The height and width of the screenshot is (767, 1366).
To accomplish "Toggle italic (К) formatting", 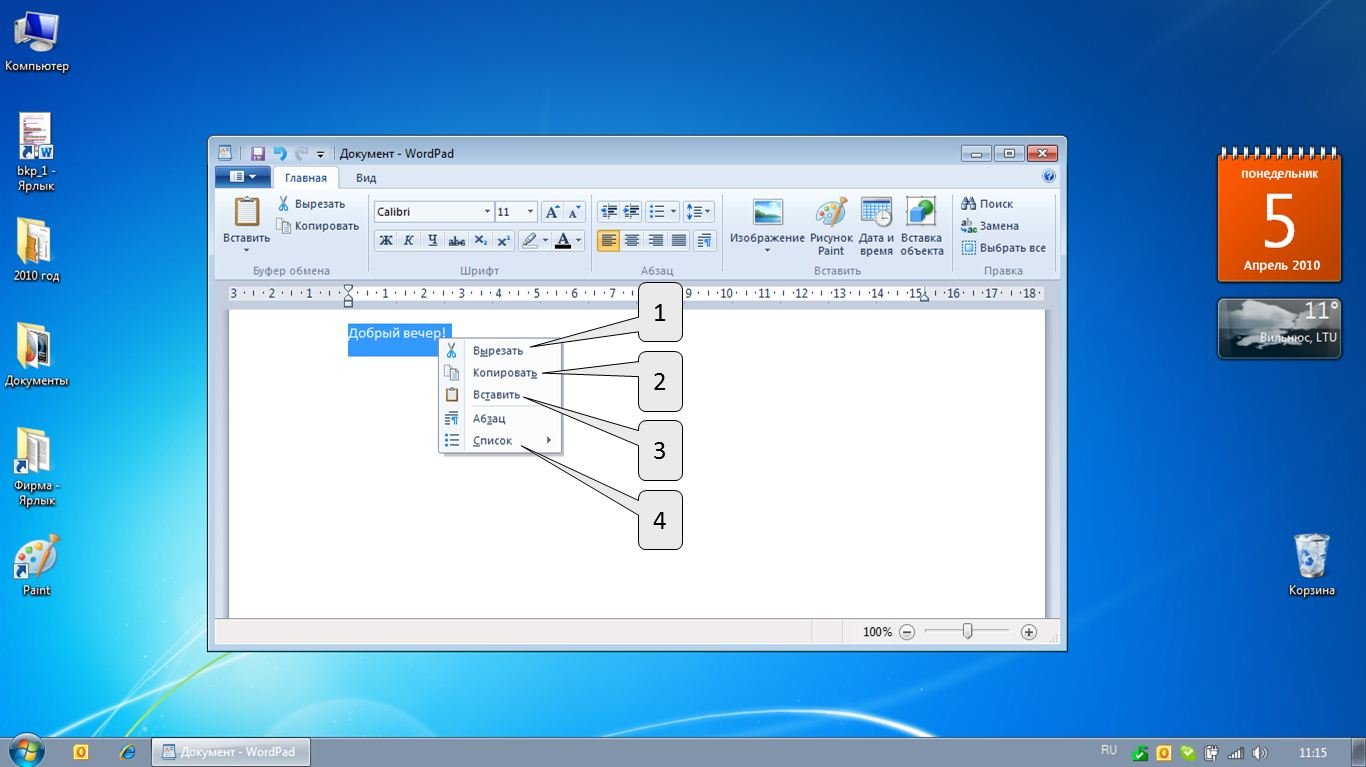I will tap(409, 241).
